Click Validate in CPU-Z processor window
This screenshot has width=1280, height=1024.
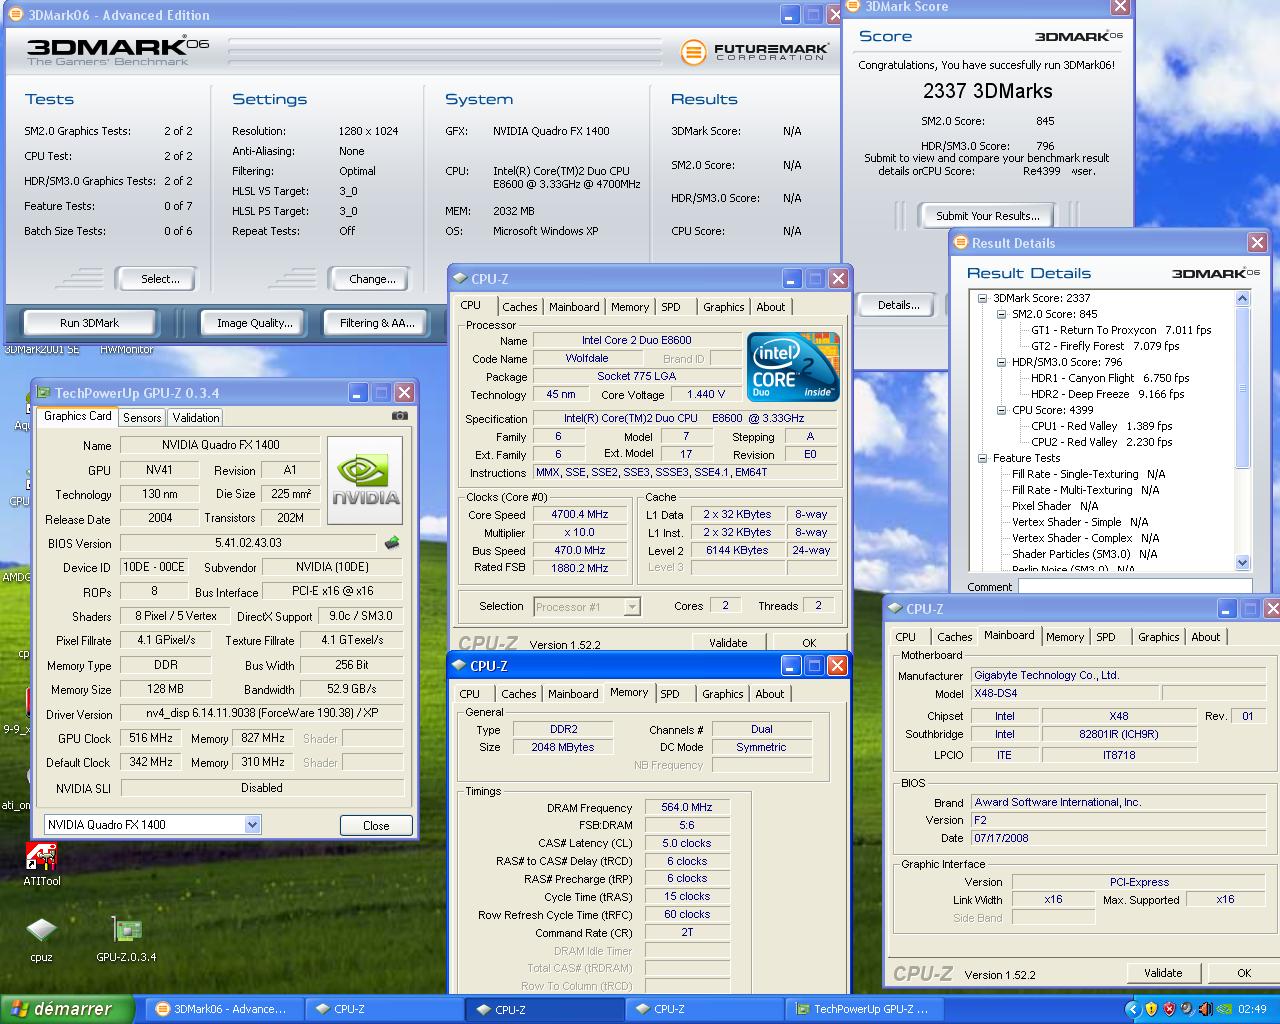pos(728,643)
